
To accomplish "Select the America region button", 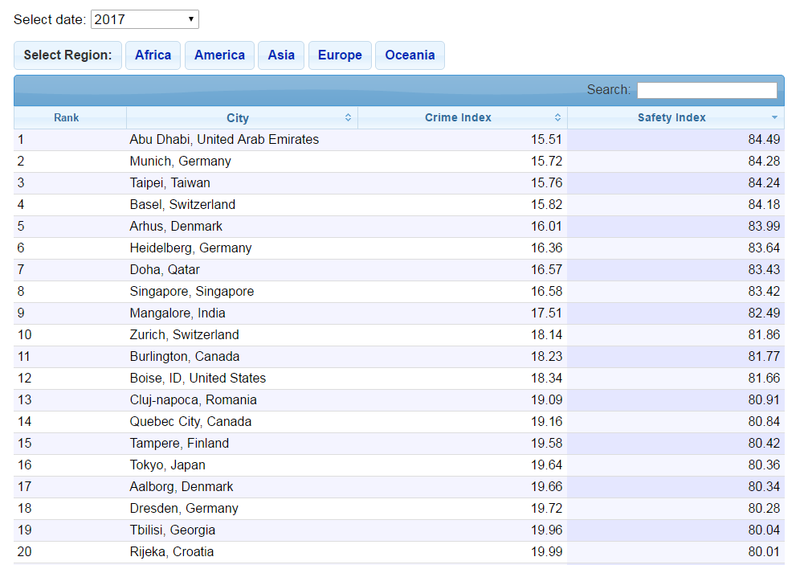I will pos(219,55).
